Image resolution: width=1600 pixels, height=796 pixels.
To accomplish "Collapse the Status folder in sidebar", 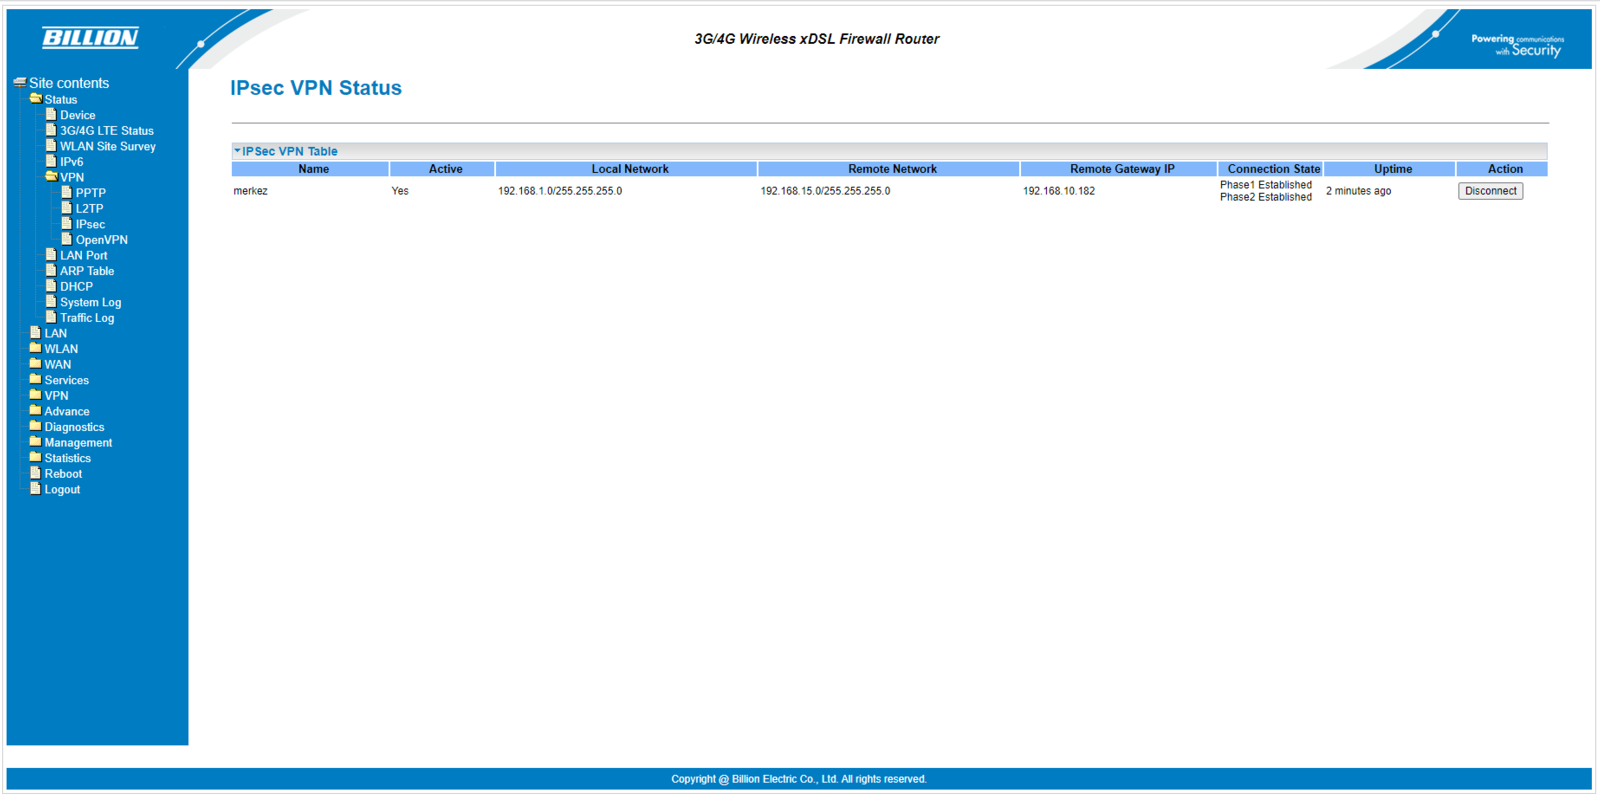I will (36, 99).
